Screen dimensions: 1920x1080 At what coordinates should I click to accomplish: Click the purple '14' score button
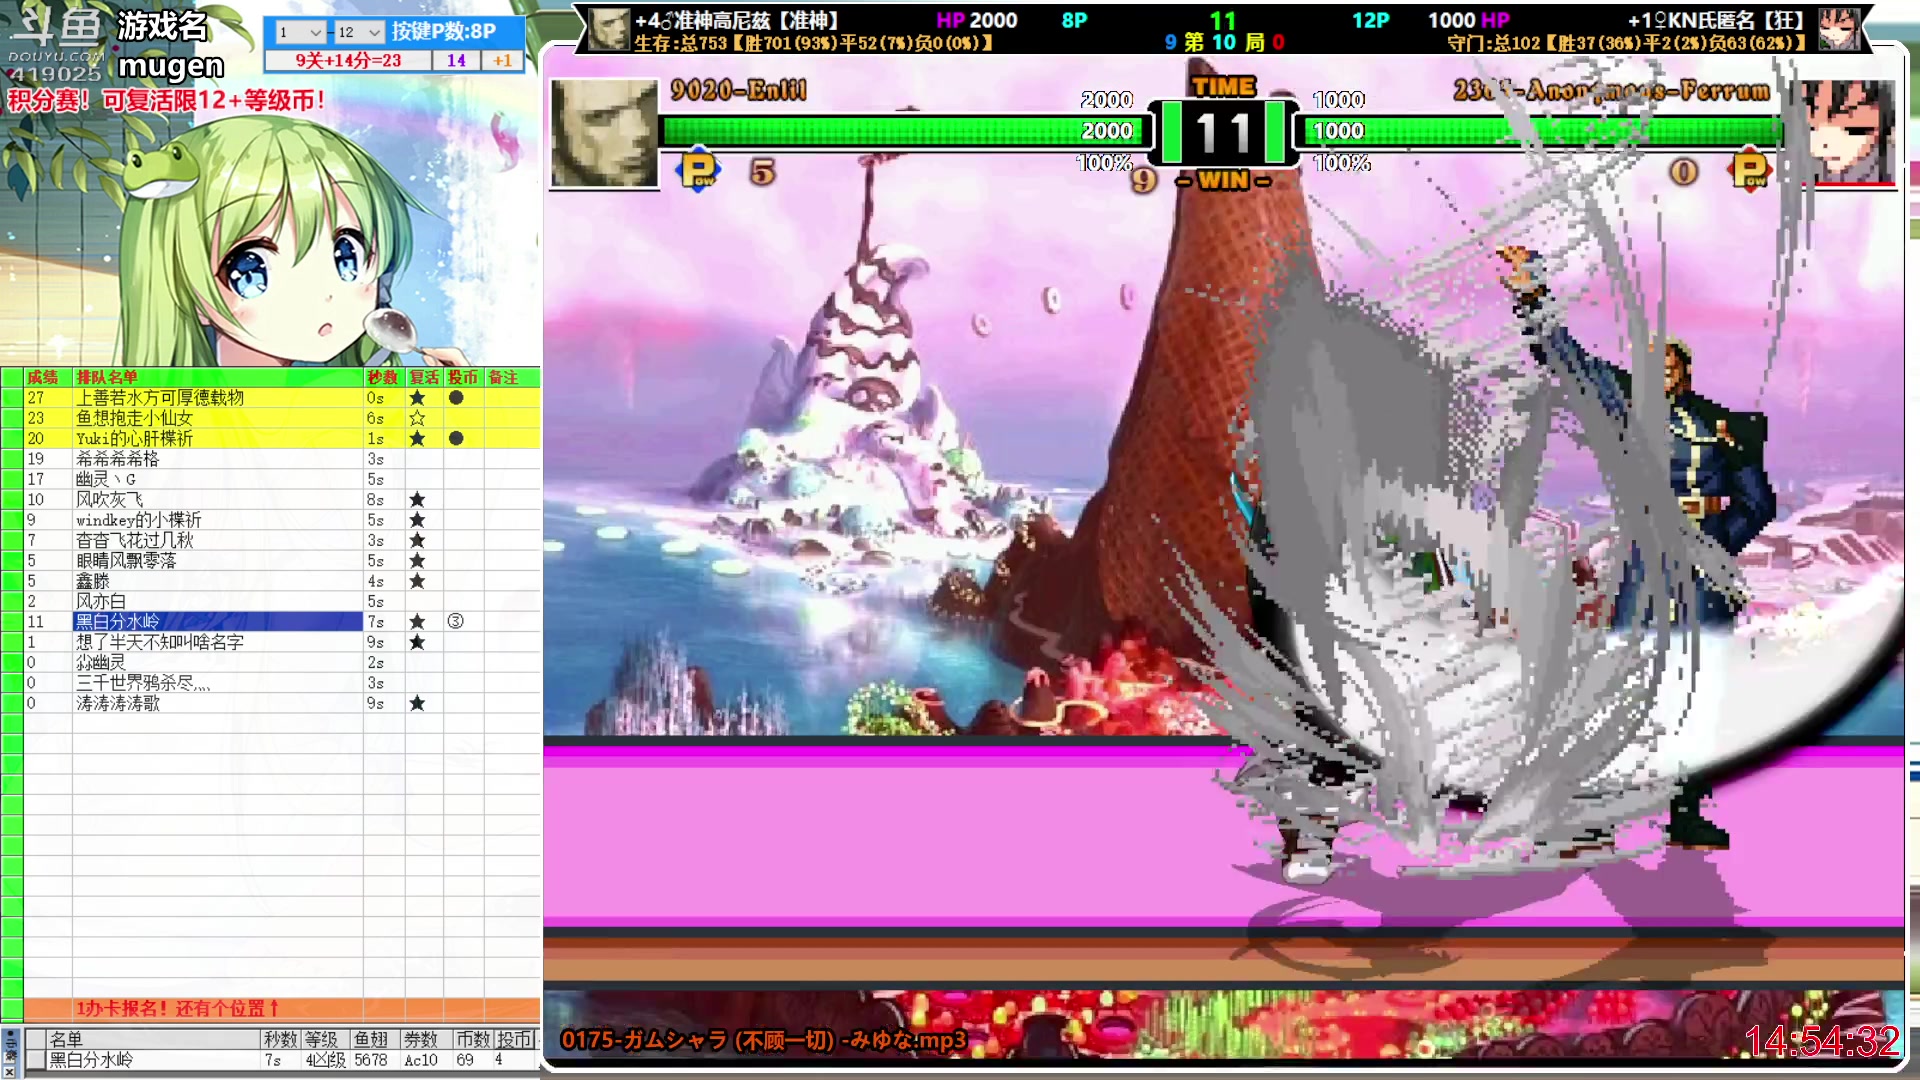click(456, 61)
